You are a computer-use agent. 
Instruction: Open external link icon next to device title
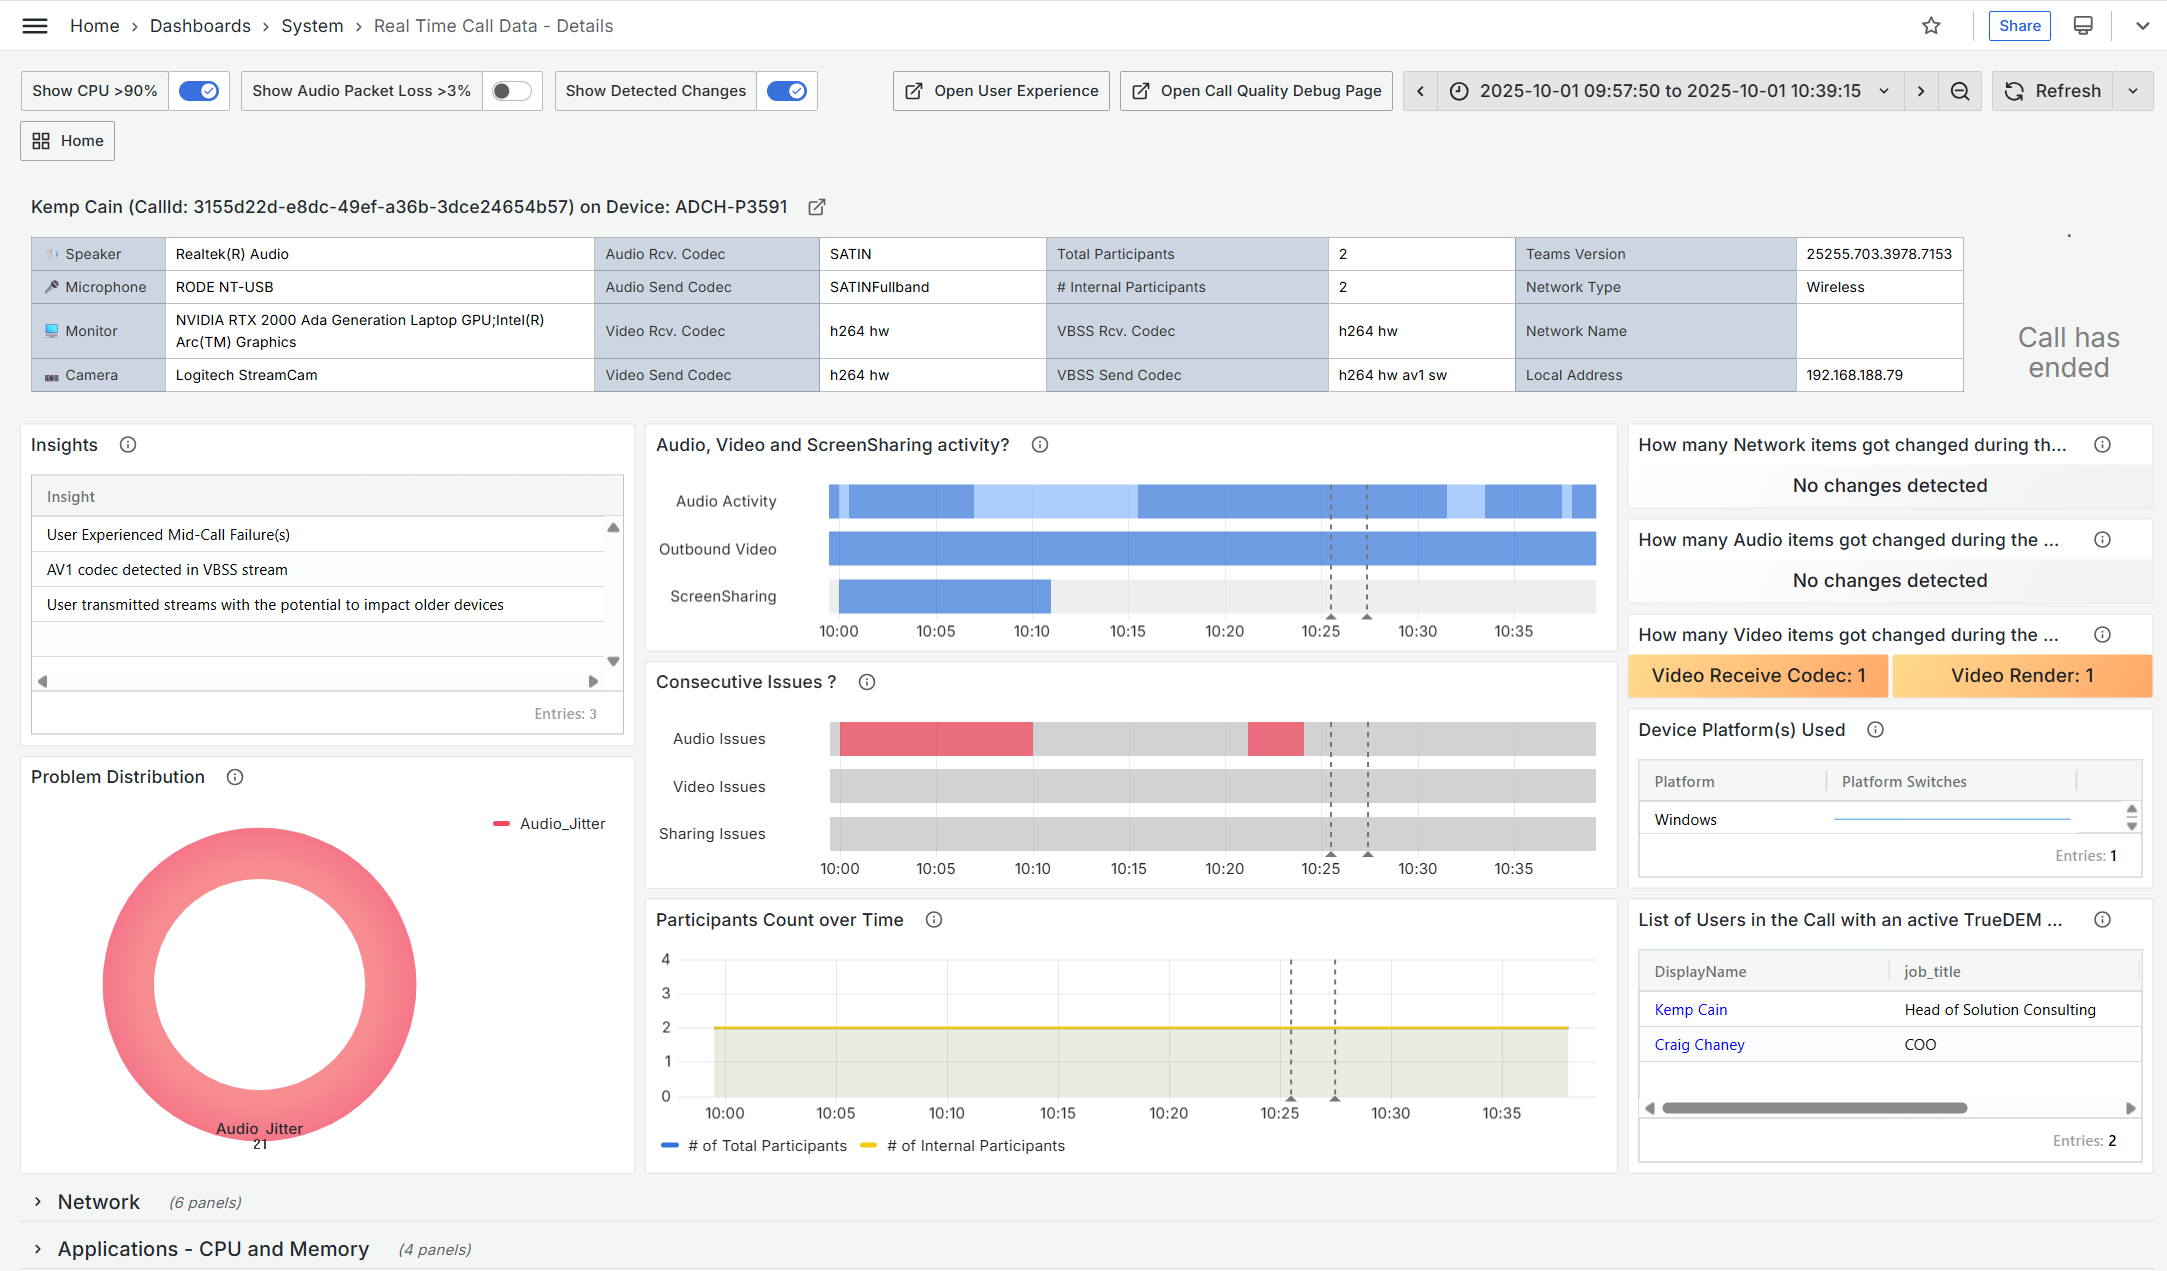point(816,207)
